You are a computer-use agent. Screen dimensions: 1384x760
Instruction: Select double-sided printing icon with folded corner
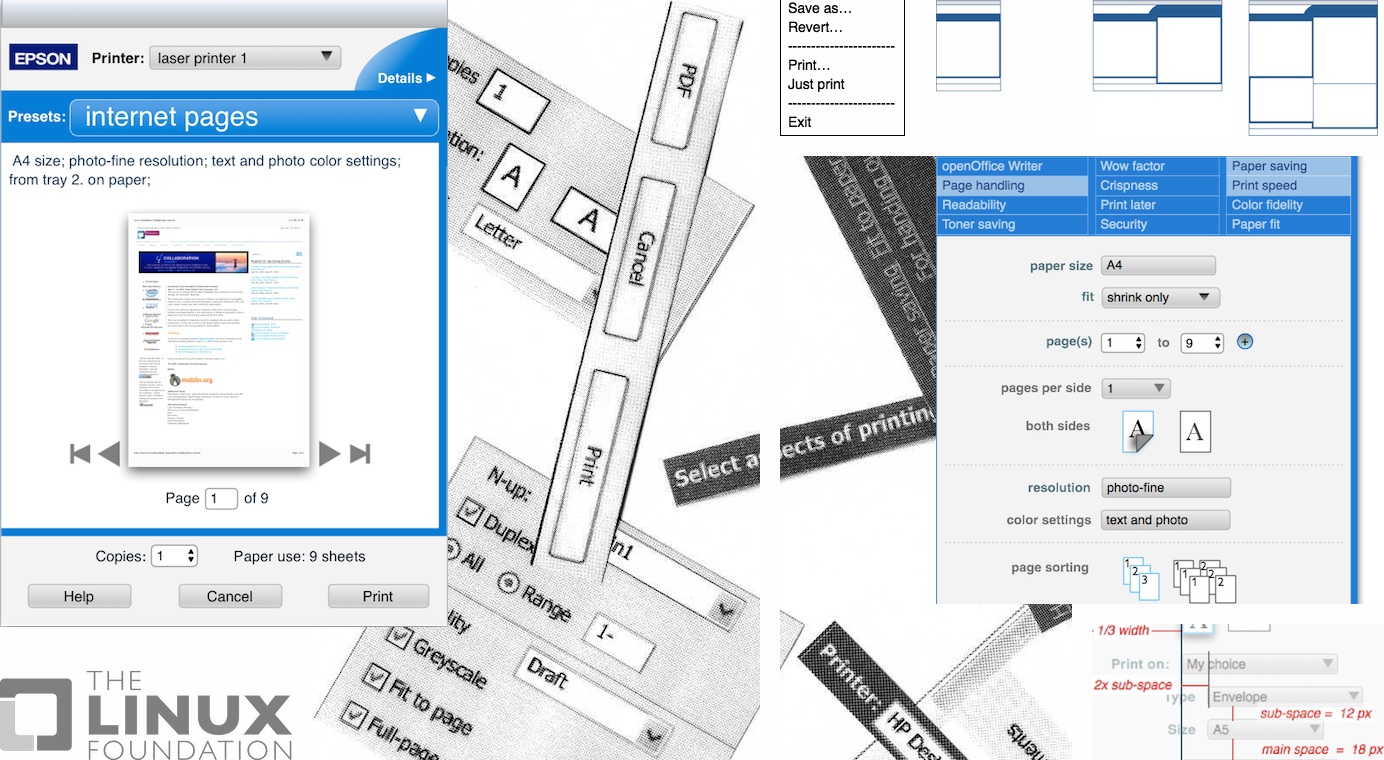[x=1138, y=432]
